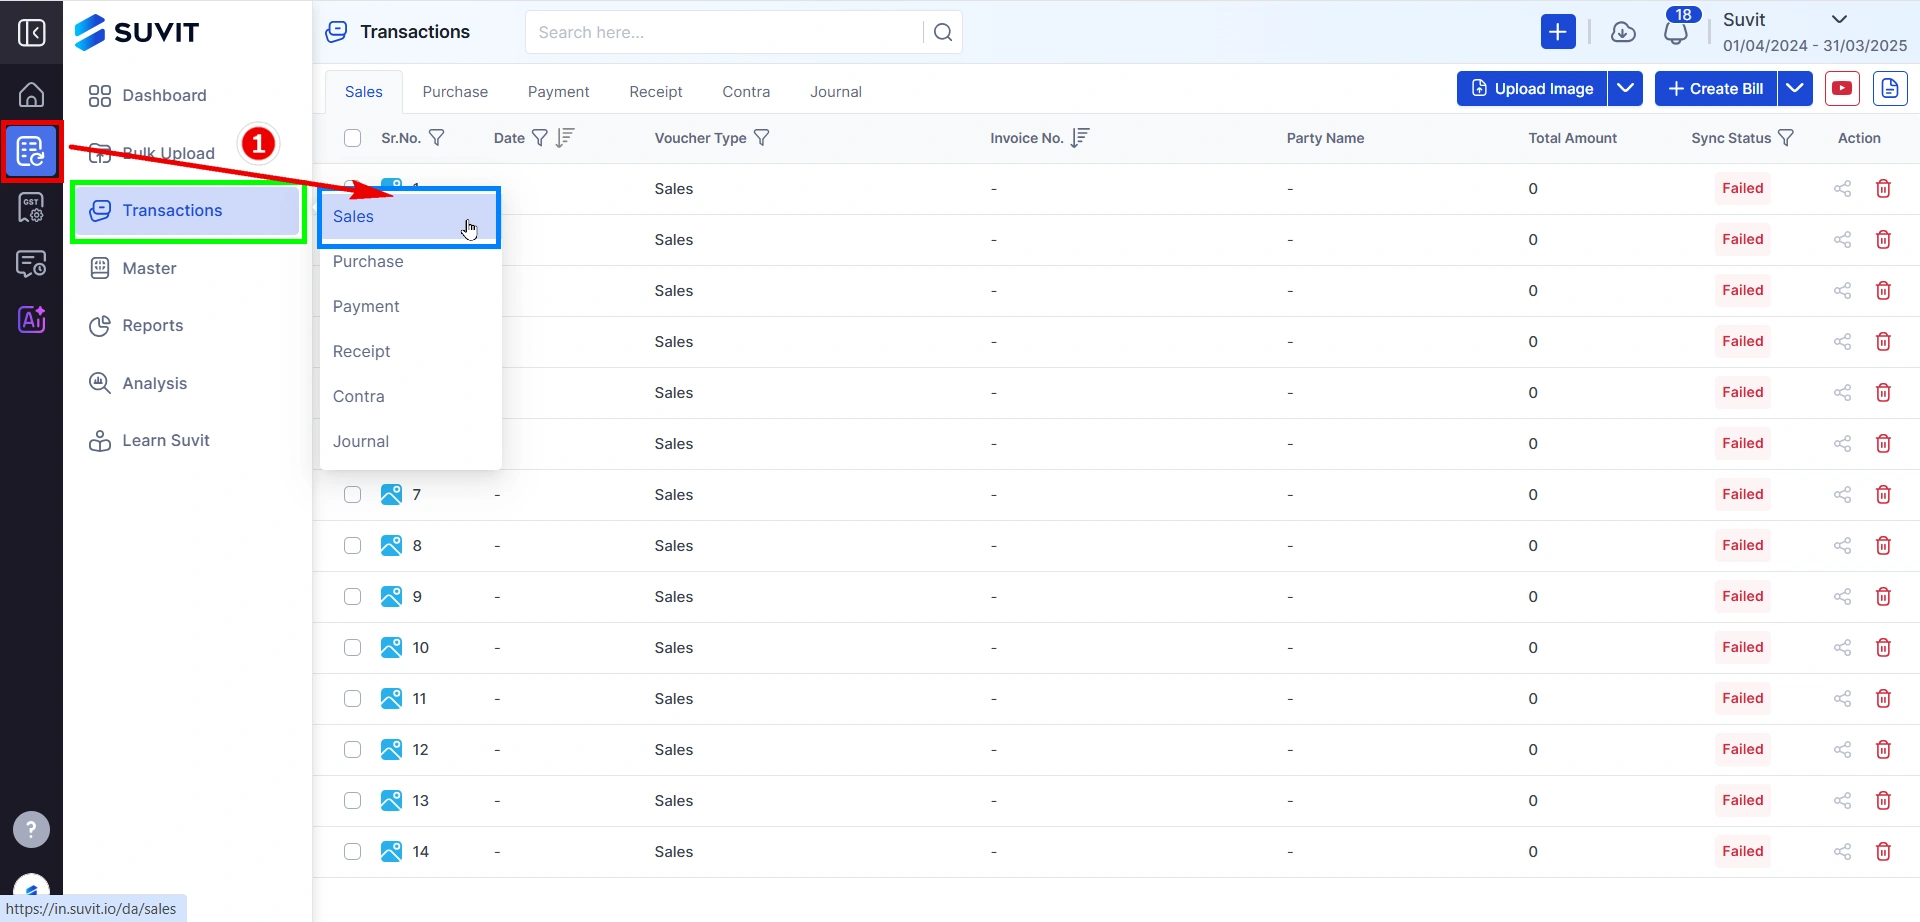Select all rows with header checkbox
The height and width of the screenshot is (922, 1920).
click(x=352, y=138)
